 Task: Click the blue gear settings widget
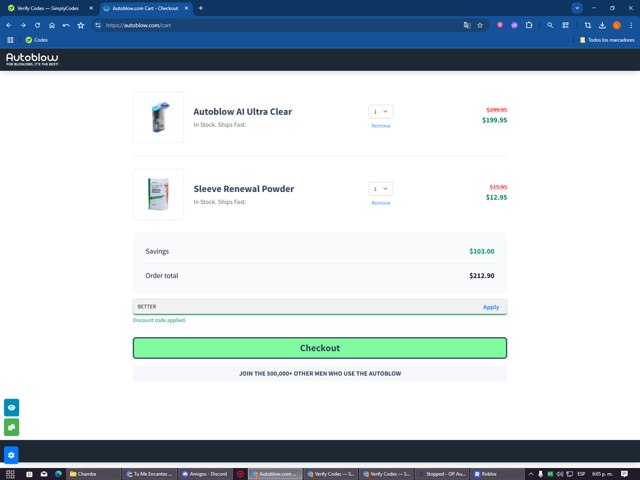[11, 455]
